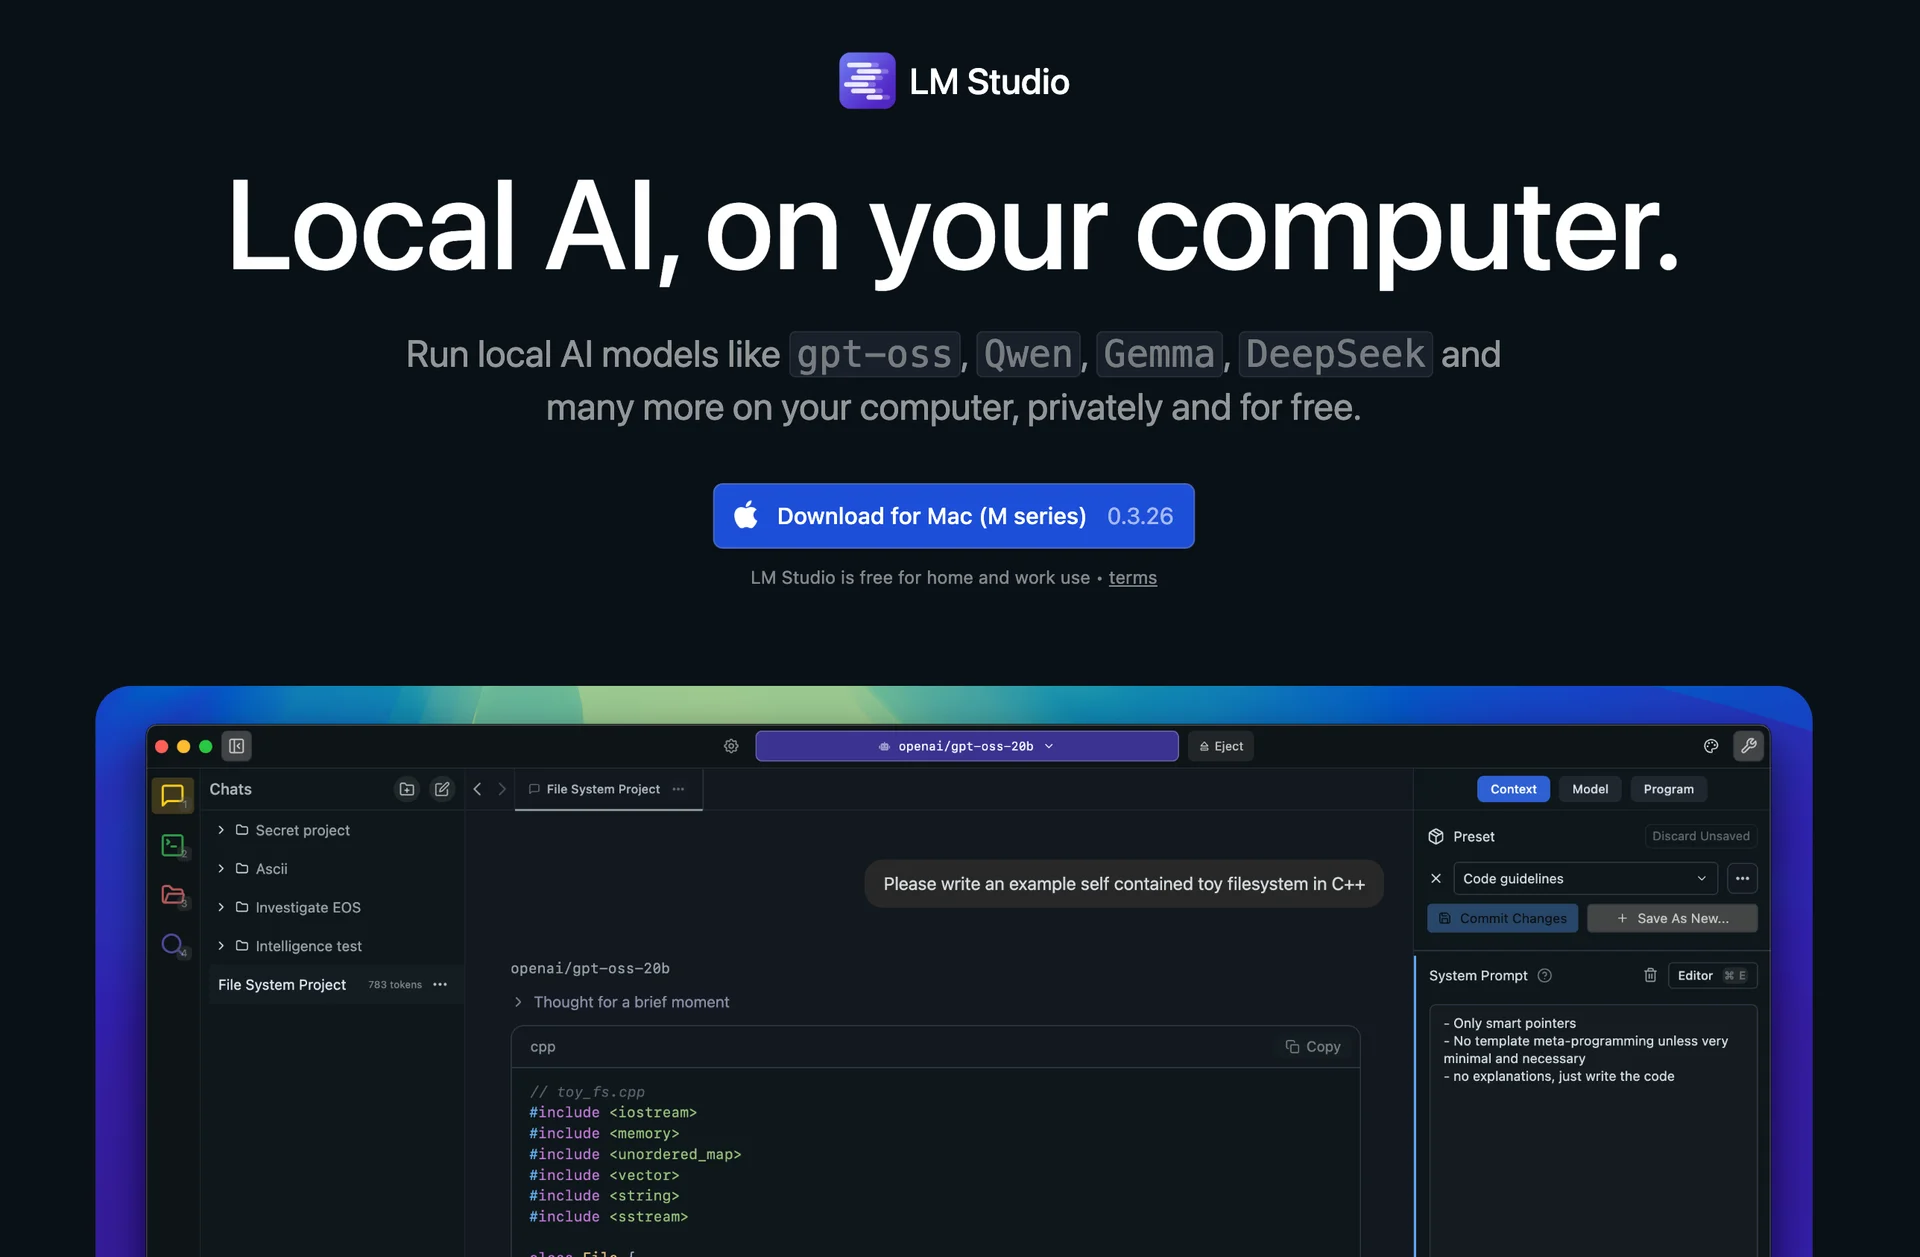
Task: Click the new folder icon in Chats
Action: pos(406,789)
